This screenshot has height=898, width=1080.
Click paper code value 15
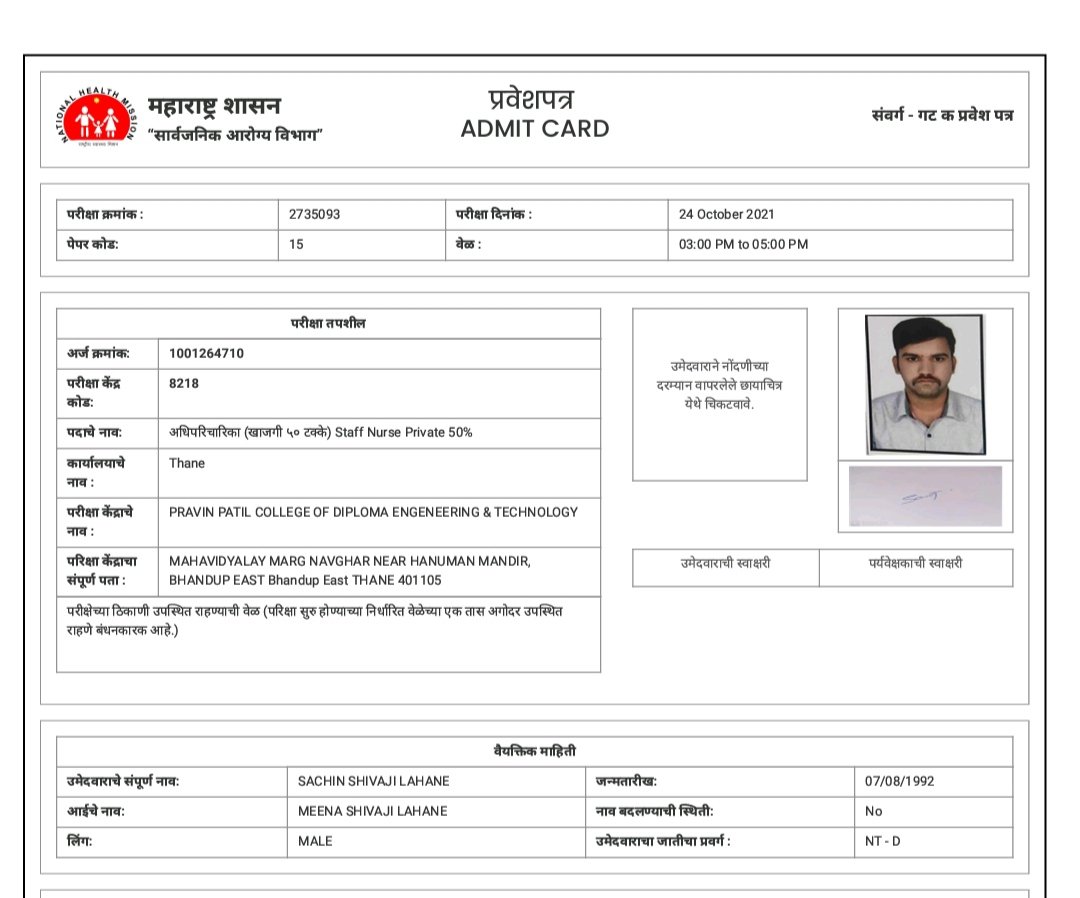tap(296, 244)
